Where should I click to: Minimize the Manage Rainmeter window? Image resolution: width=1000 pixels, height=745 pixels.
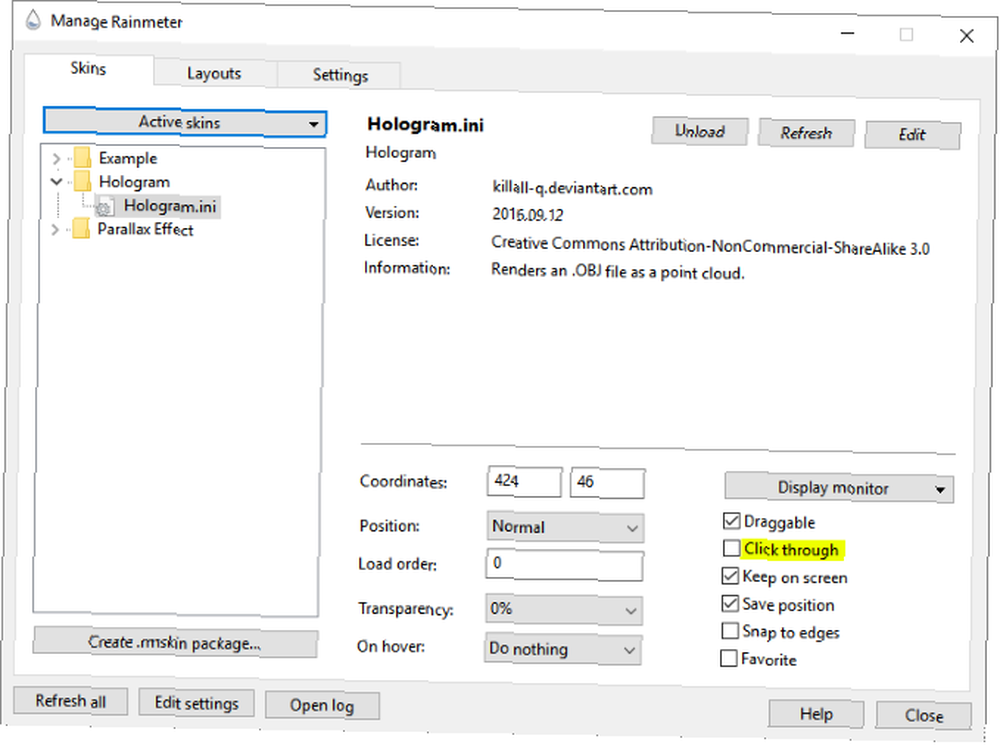tap(848, 33)
